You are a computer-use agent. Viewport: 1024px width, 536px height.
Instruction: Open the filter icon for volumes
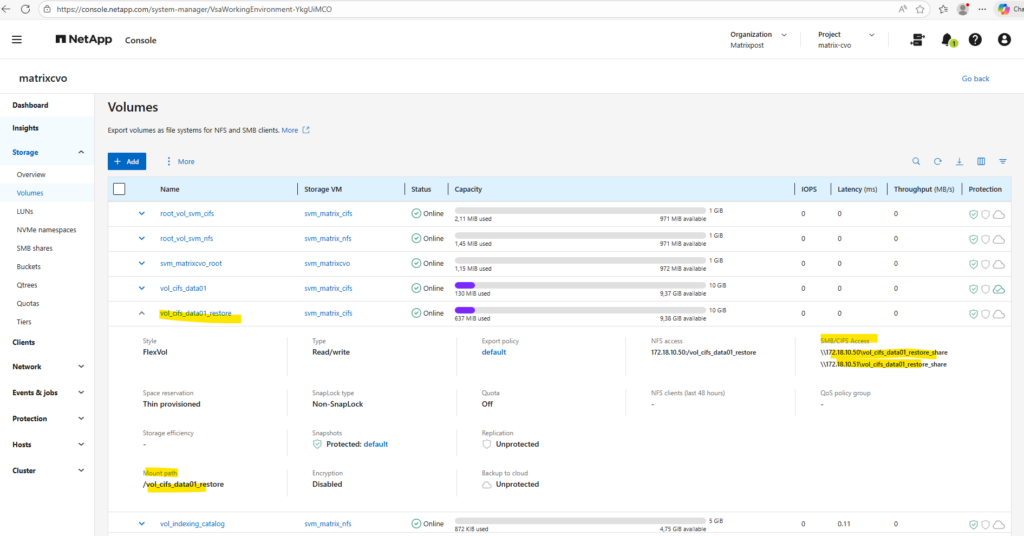click(1002, 161)
